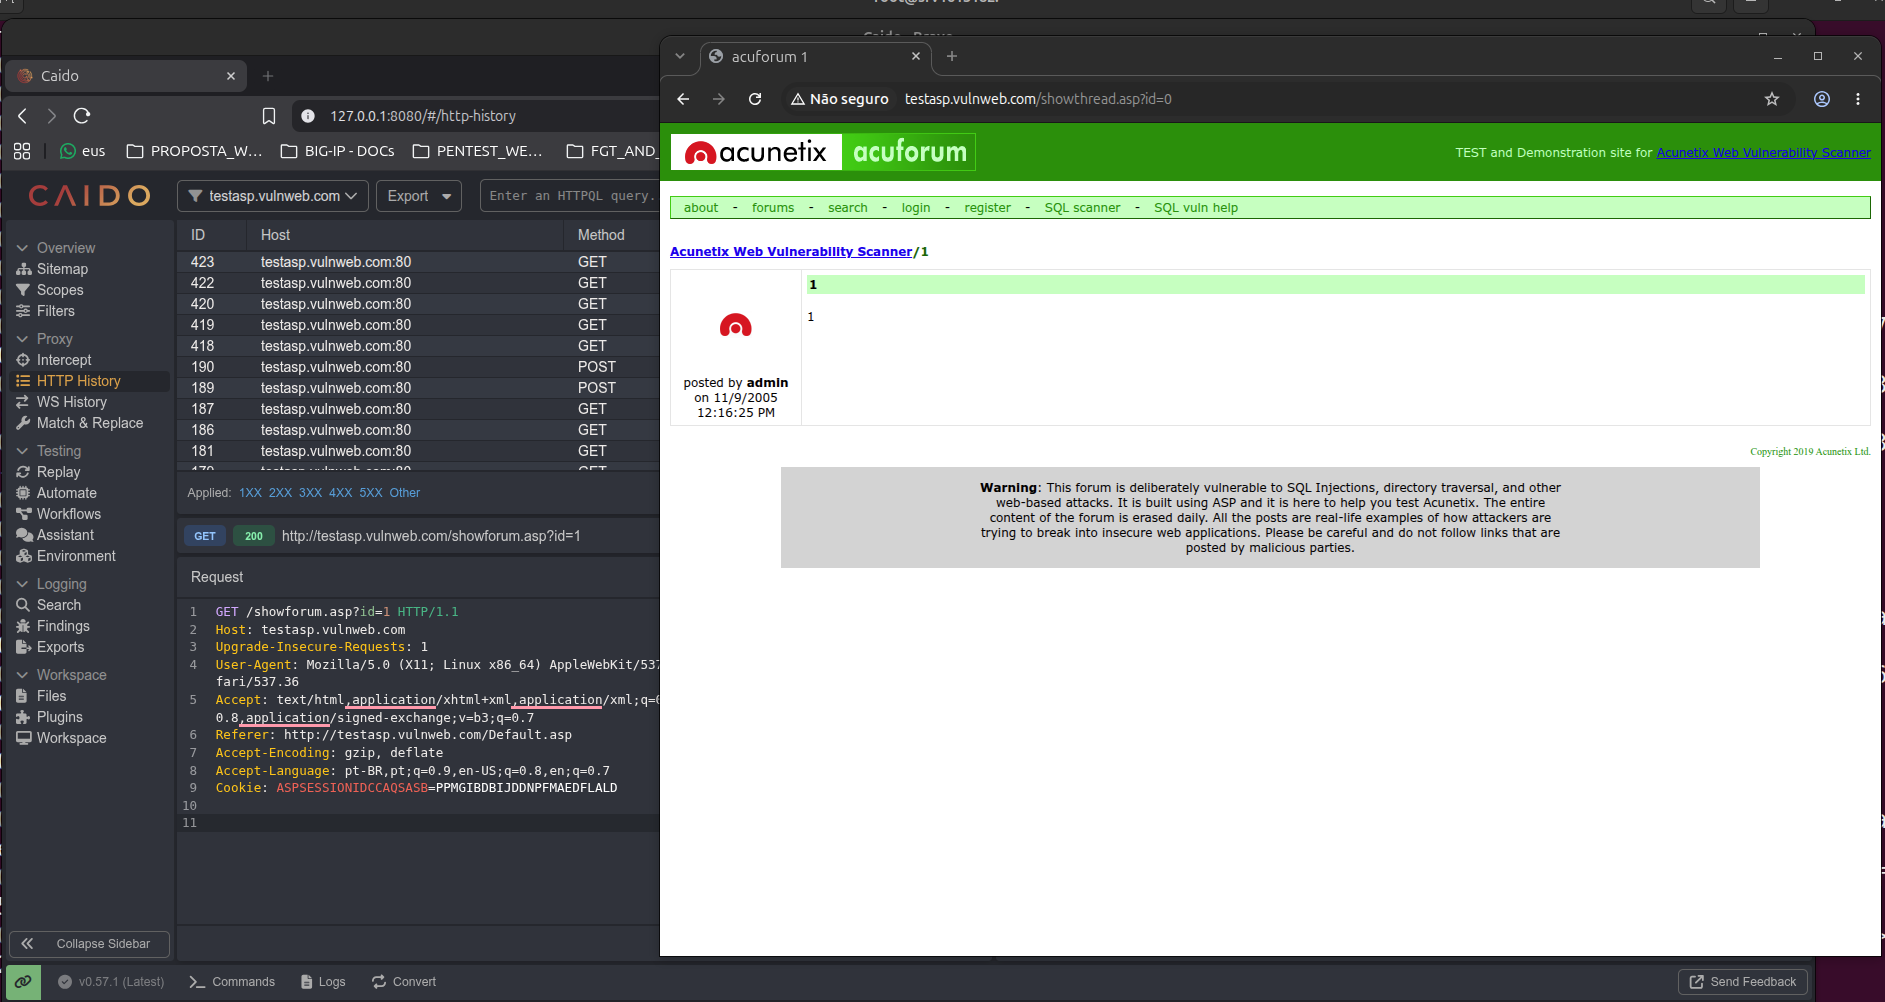The image size is (1885, 1002).
Task: Open the register page on acuforum
Action: click(988, 208)
